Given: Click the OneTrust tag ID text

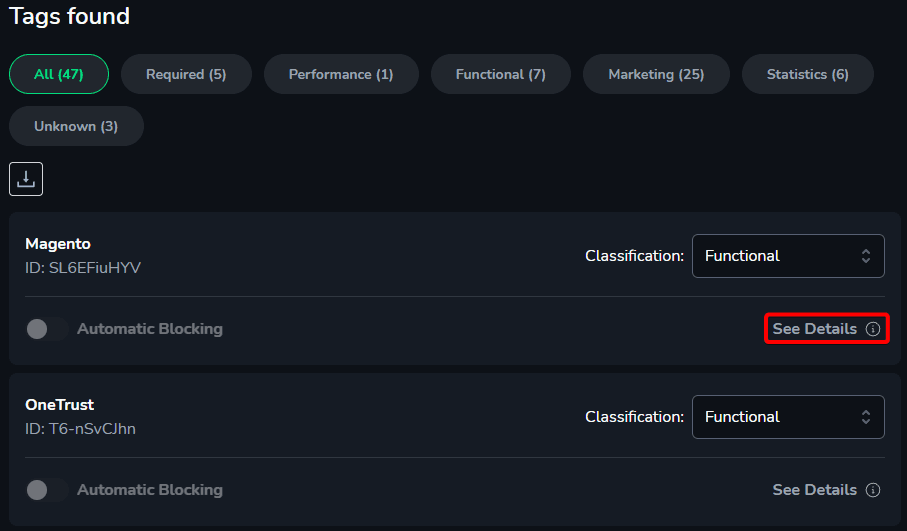Looking at the screenshot, I should [x=80, y=429].
